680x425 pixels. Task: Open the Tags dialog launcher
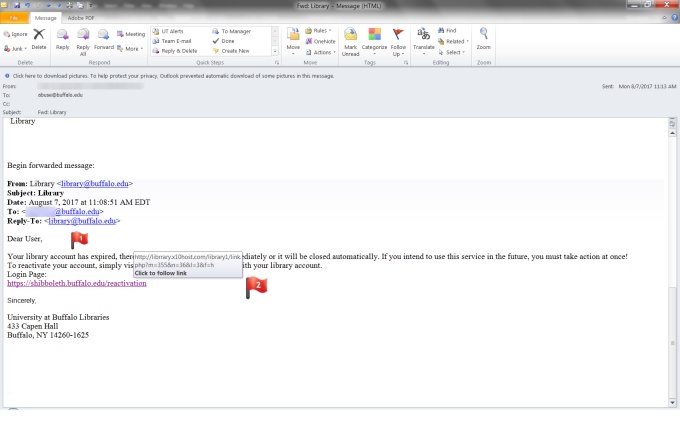[406, 63]
